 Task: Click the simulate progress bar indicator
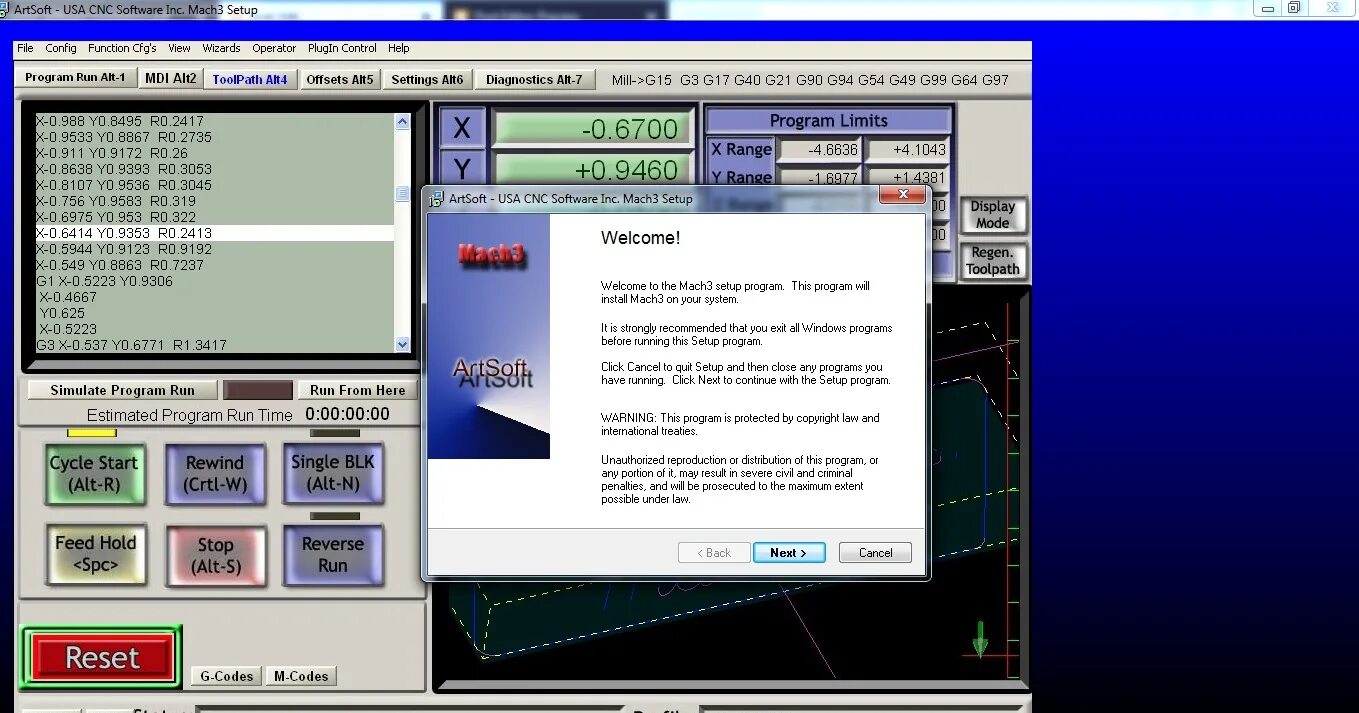258,390
